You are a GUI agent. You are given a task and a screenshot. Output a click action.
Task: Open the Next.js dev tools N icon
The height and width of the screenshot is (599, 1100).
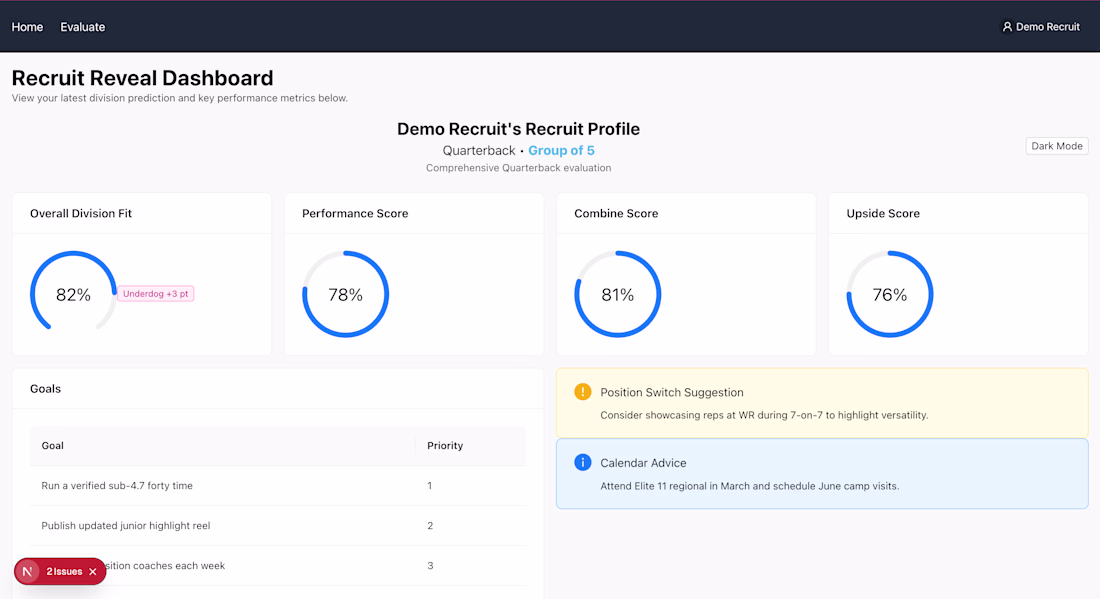click(x=28, y=571)
